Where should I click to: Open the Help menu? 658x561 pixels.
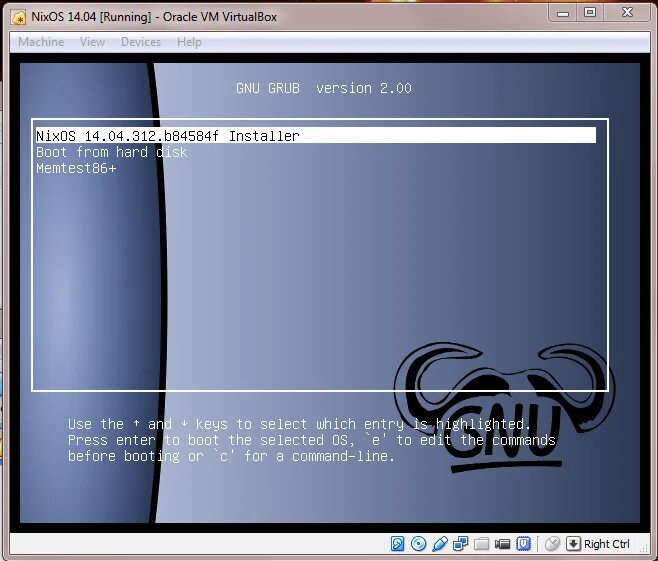(x=189, y=42)
